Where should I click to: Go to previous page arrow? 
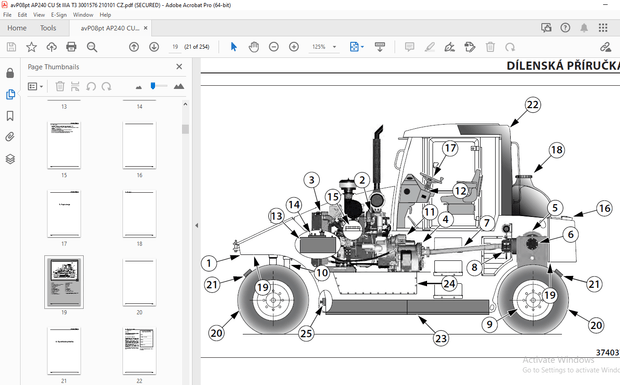click(x=134, y=47)
